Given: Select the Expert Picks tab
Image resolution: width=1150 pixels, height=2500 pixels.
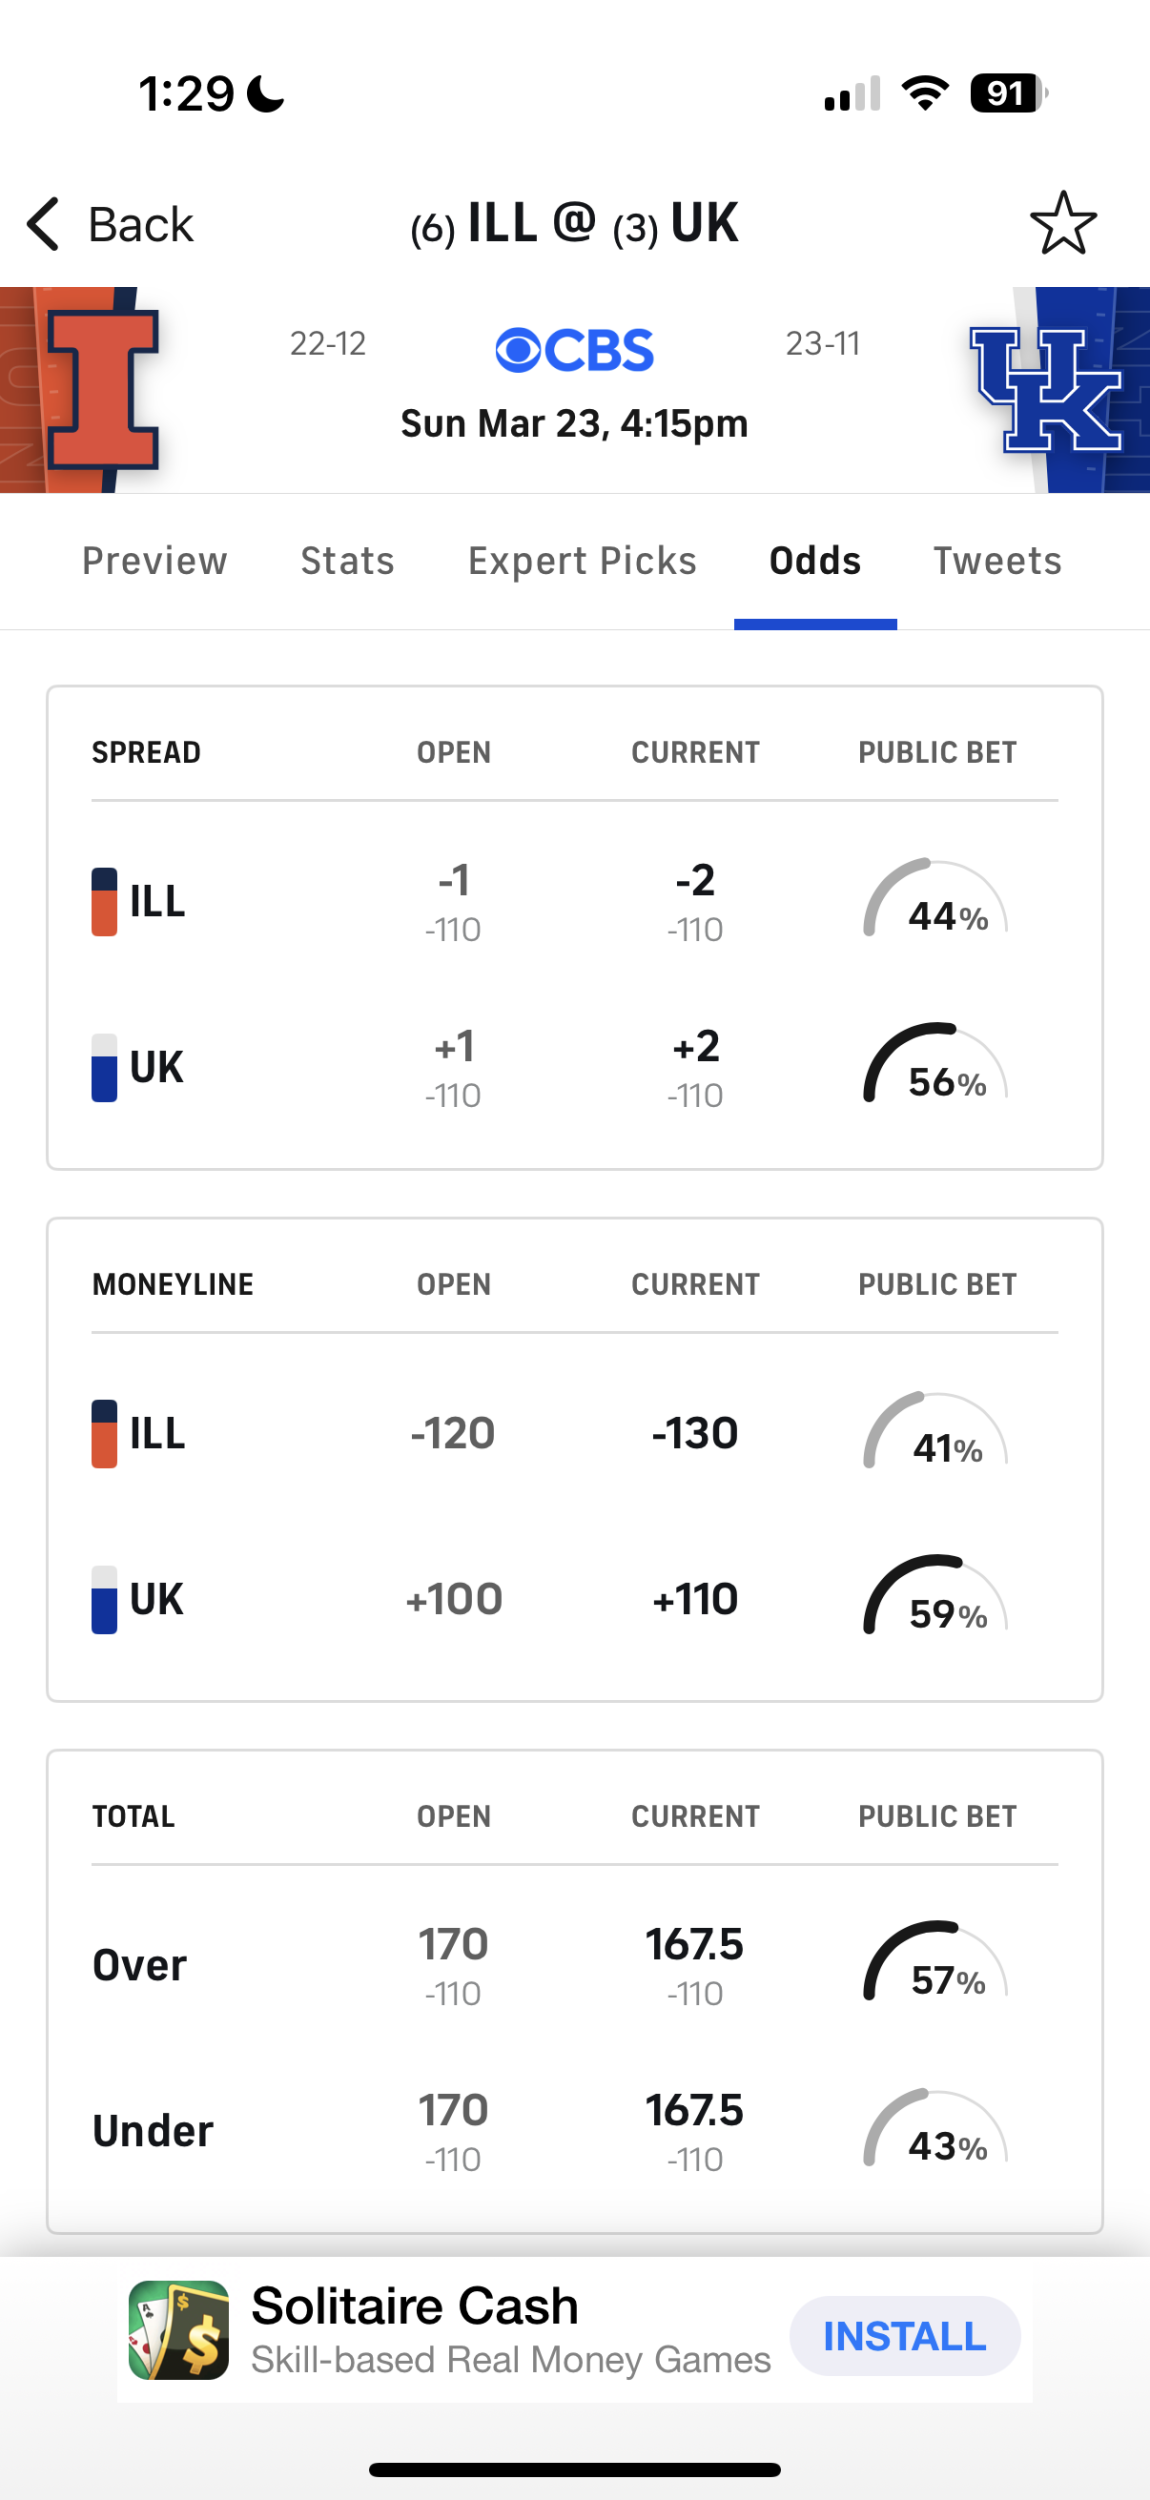Looking at the screenshot, I should tap(582, 561).
